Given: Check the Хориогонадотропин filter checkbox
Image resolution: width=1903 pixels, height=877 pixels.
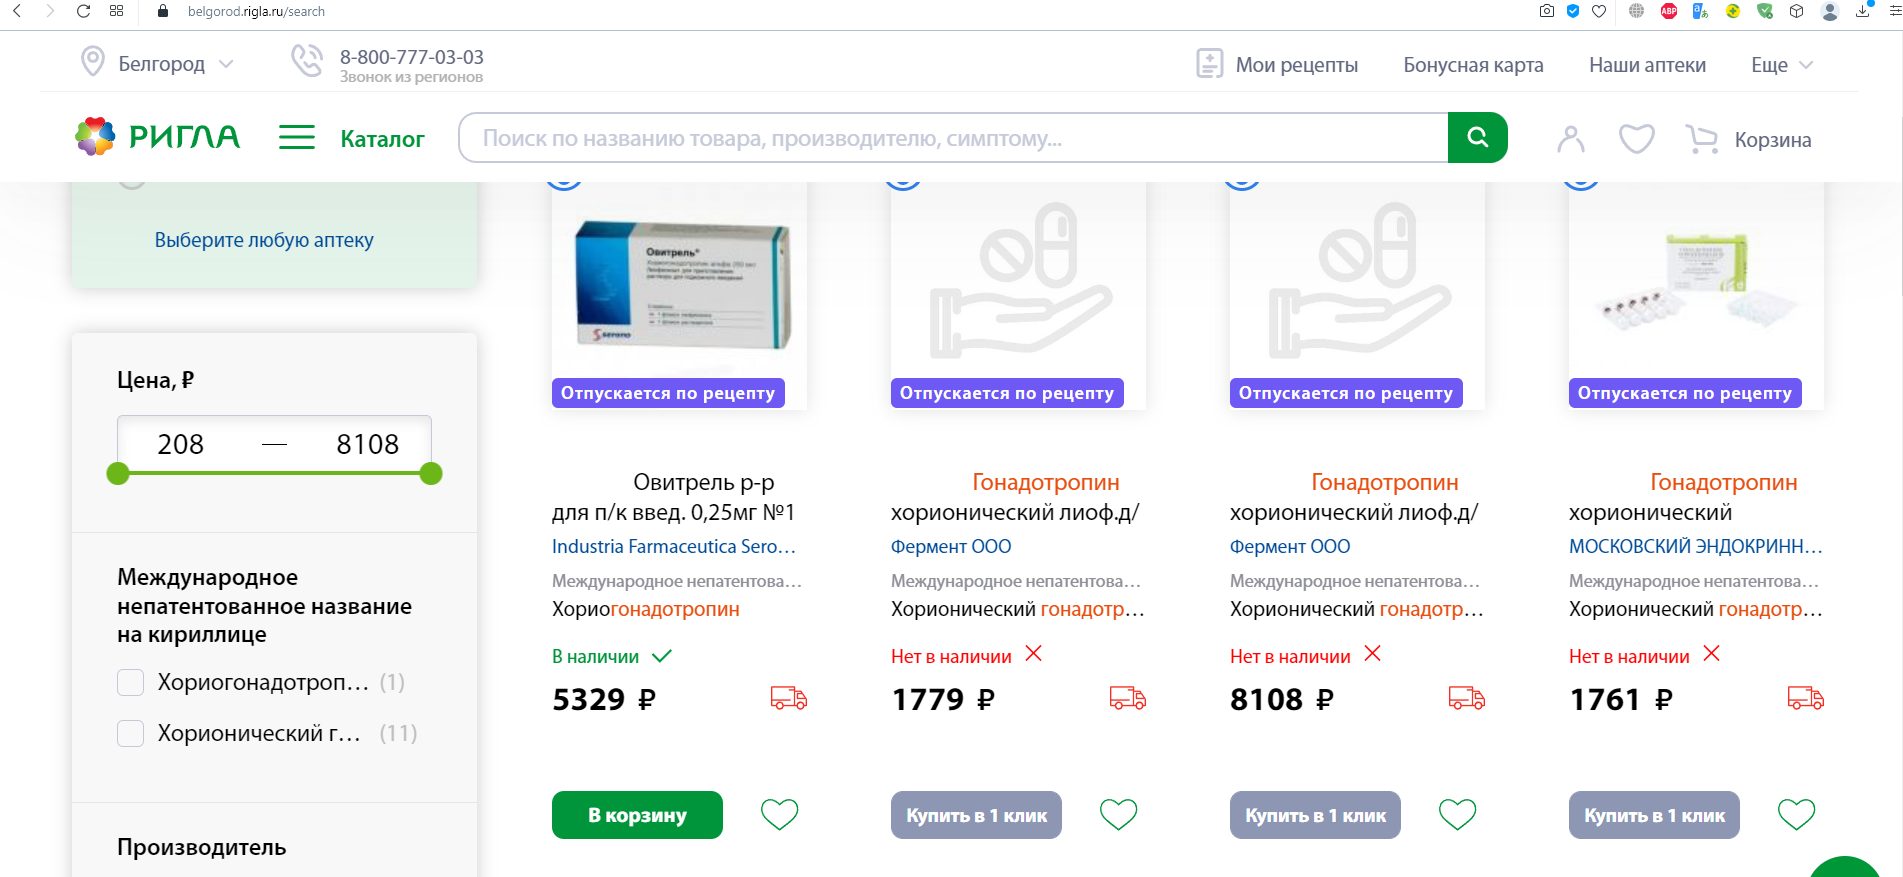Looking at the screenshot, I should [131, 683].
